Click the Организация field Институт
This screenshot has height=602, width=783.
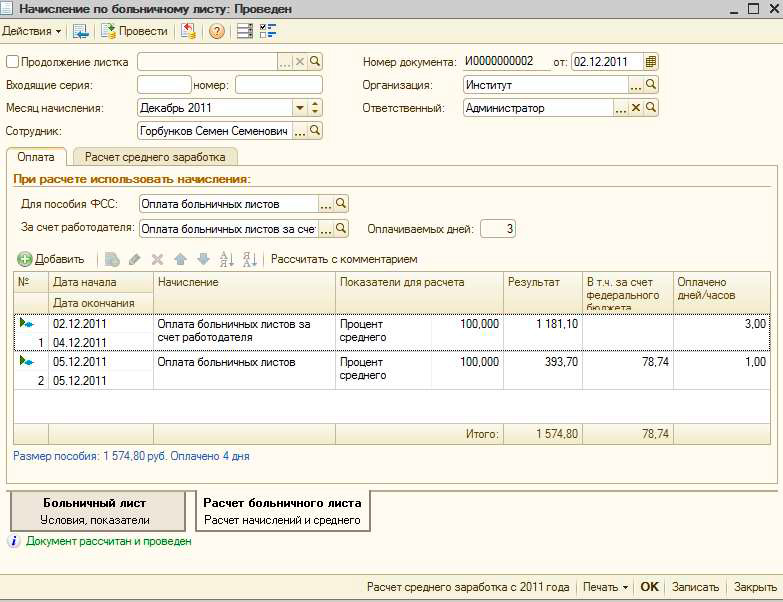click(x=545, y=85)
